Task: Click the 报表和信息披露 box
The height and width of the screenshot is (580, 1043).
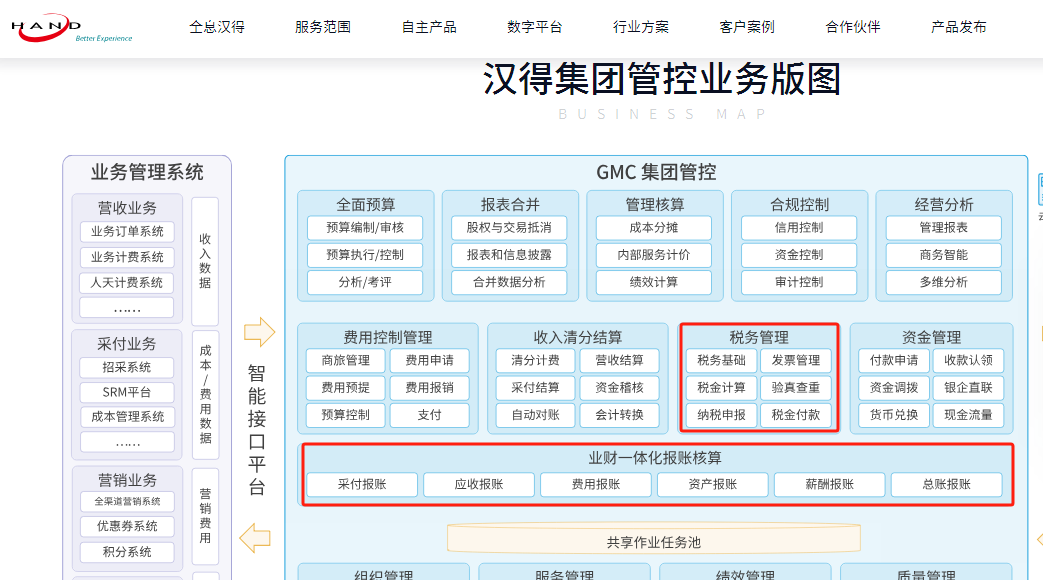Action: pos(510,255)
